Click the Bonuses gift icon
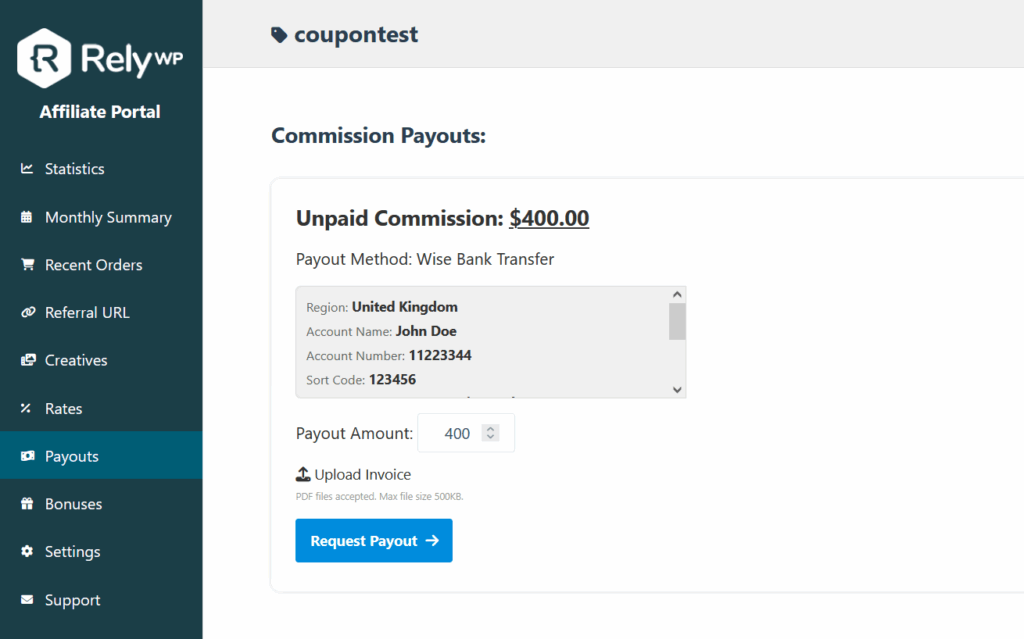 (x=27, y=504)
